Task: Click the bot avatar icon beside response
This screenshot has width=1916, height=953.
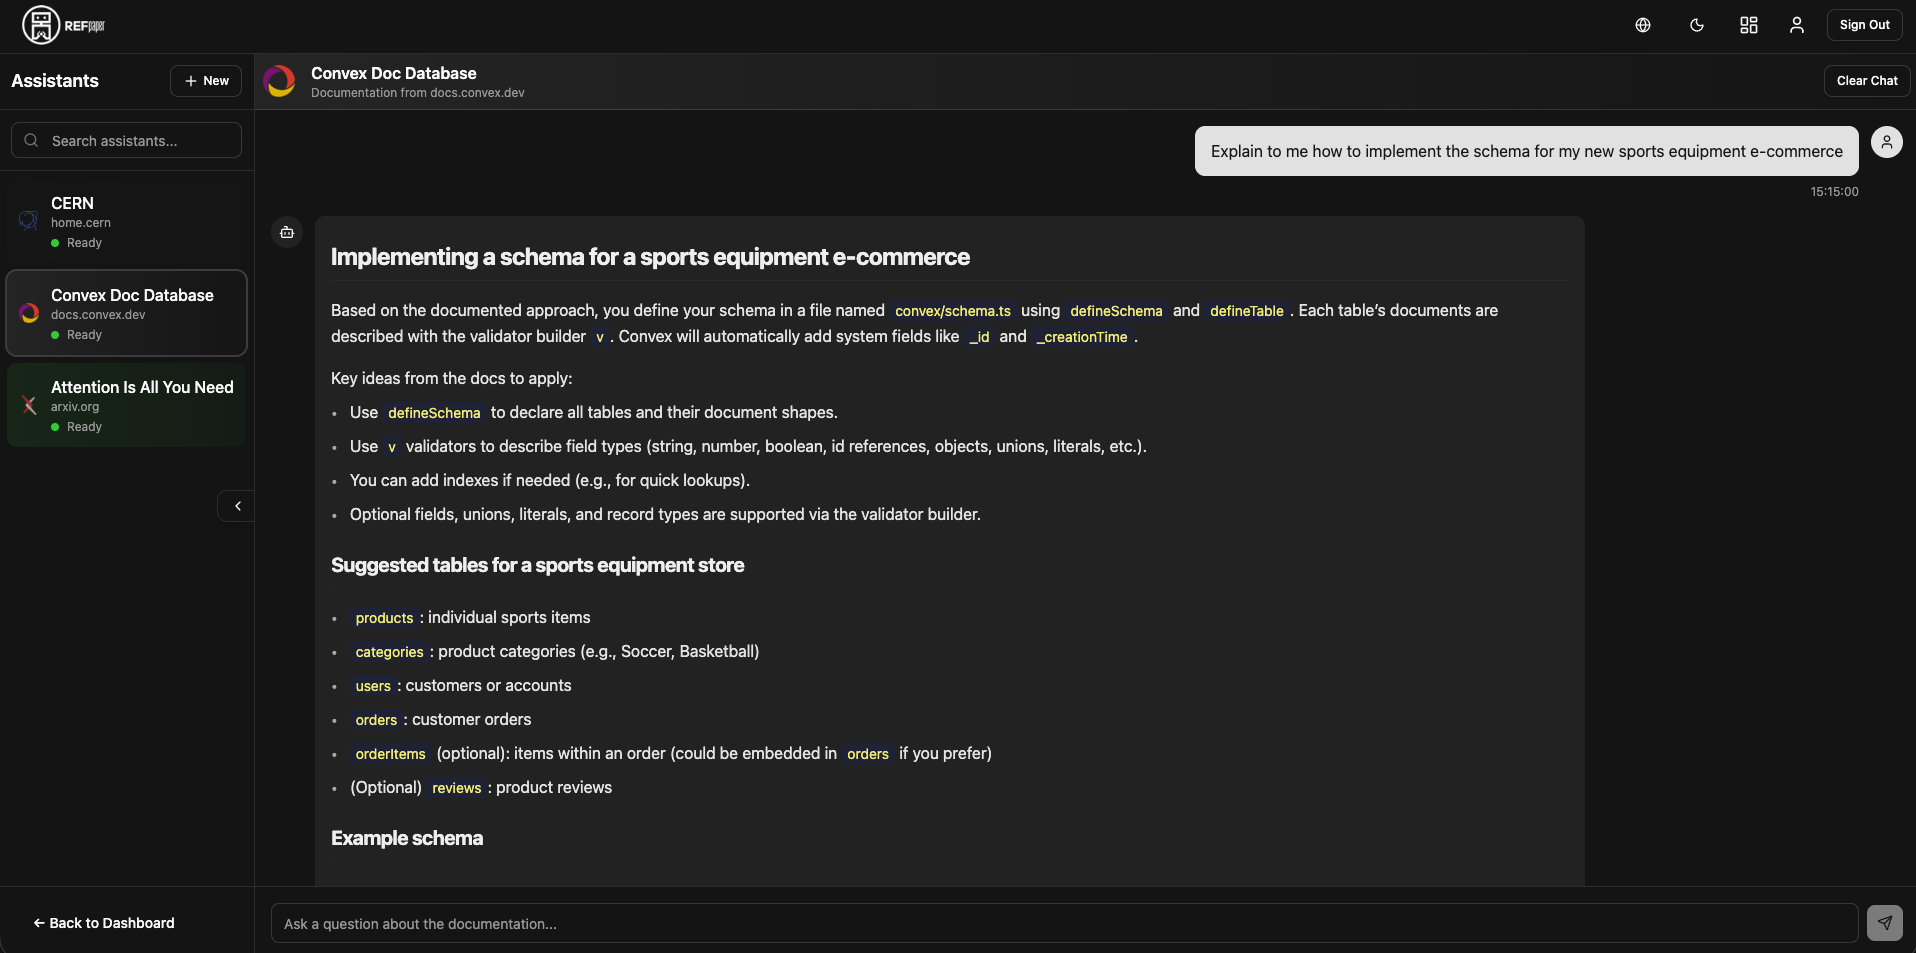Action: pyautogui.click(x=287, y=233)
